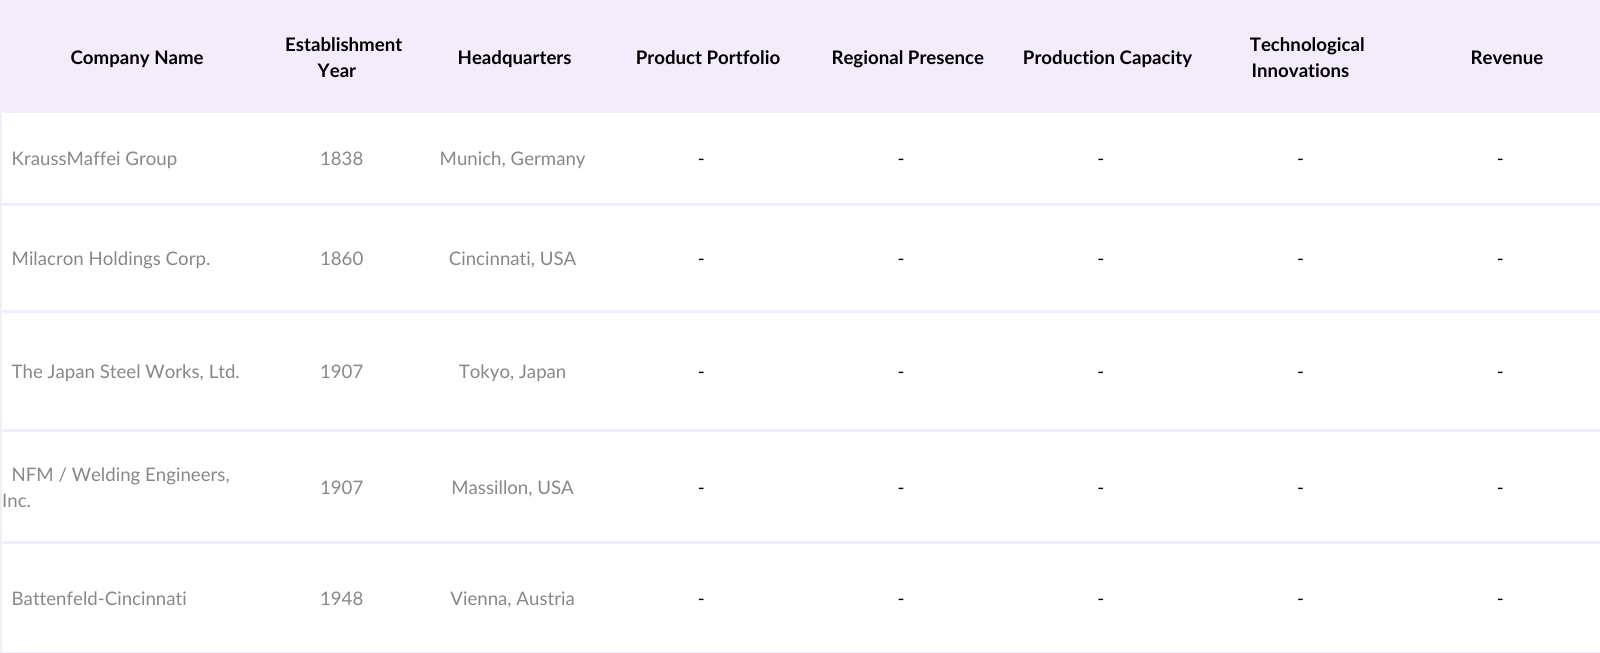Click the 1860 establishment year cell
The image size is (1600, 653).
pos(341,258)
